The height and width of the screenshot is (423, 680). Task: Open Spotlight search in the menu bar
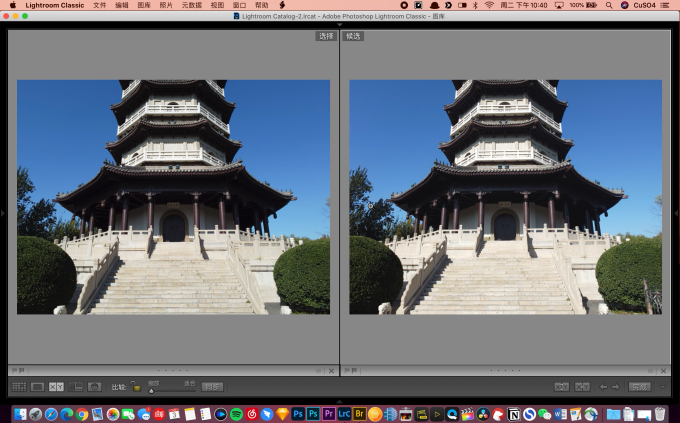tap(609, 5)
